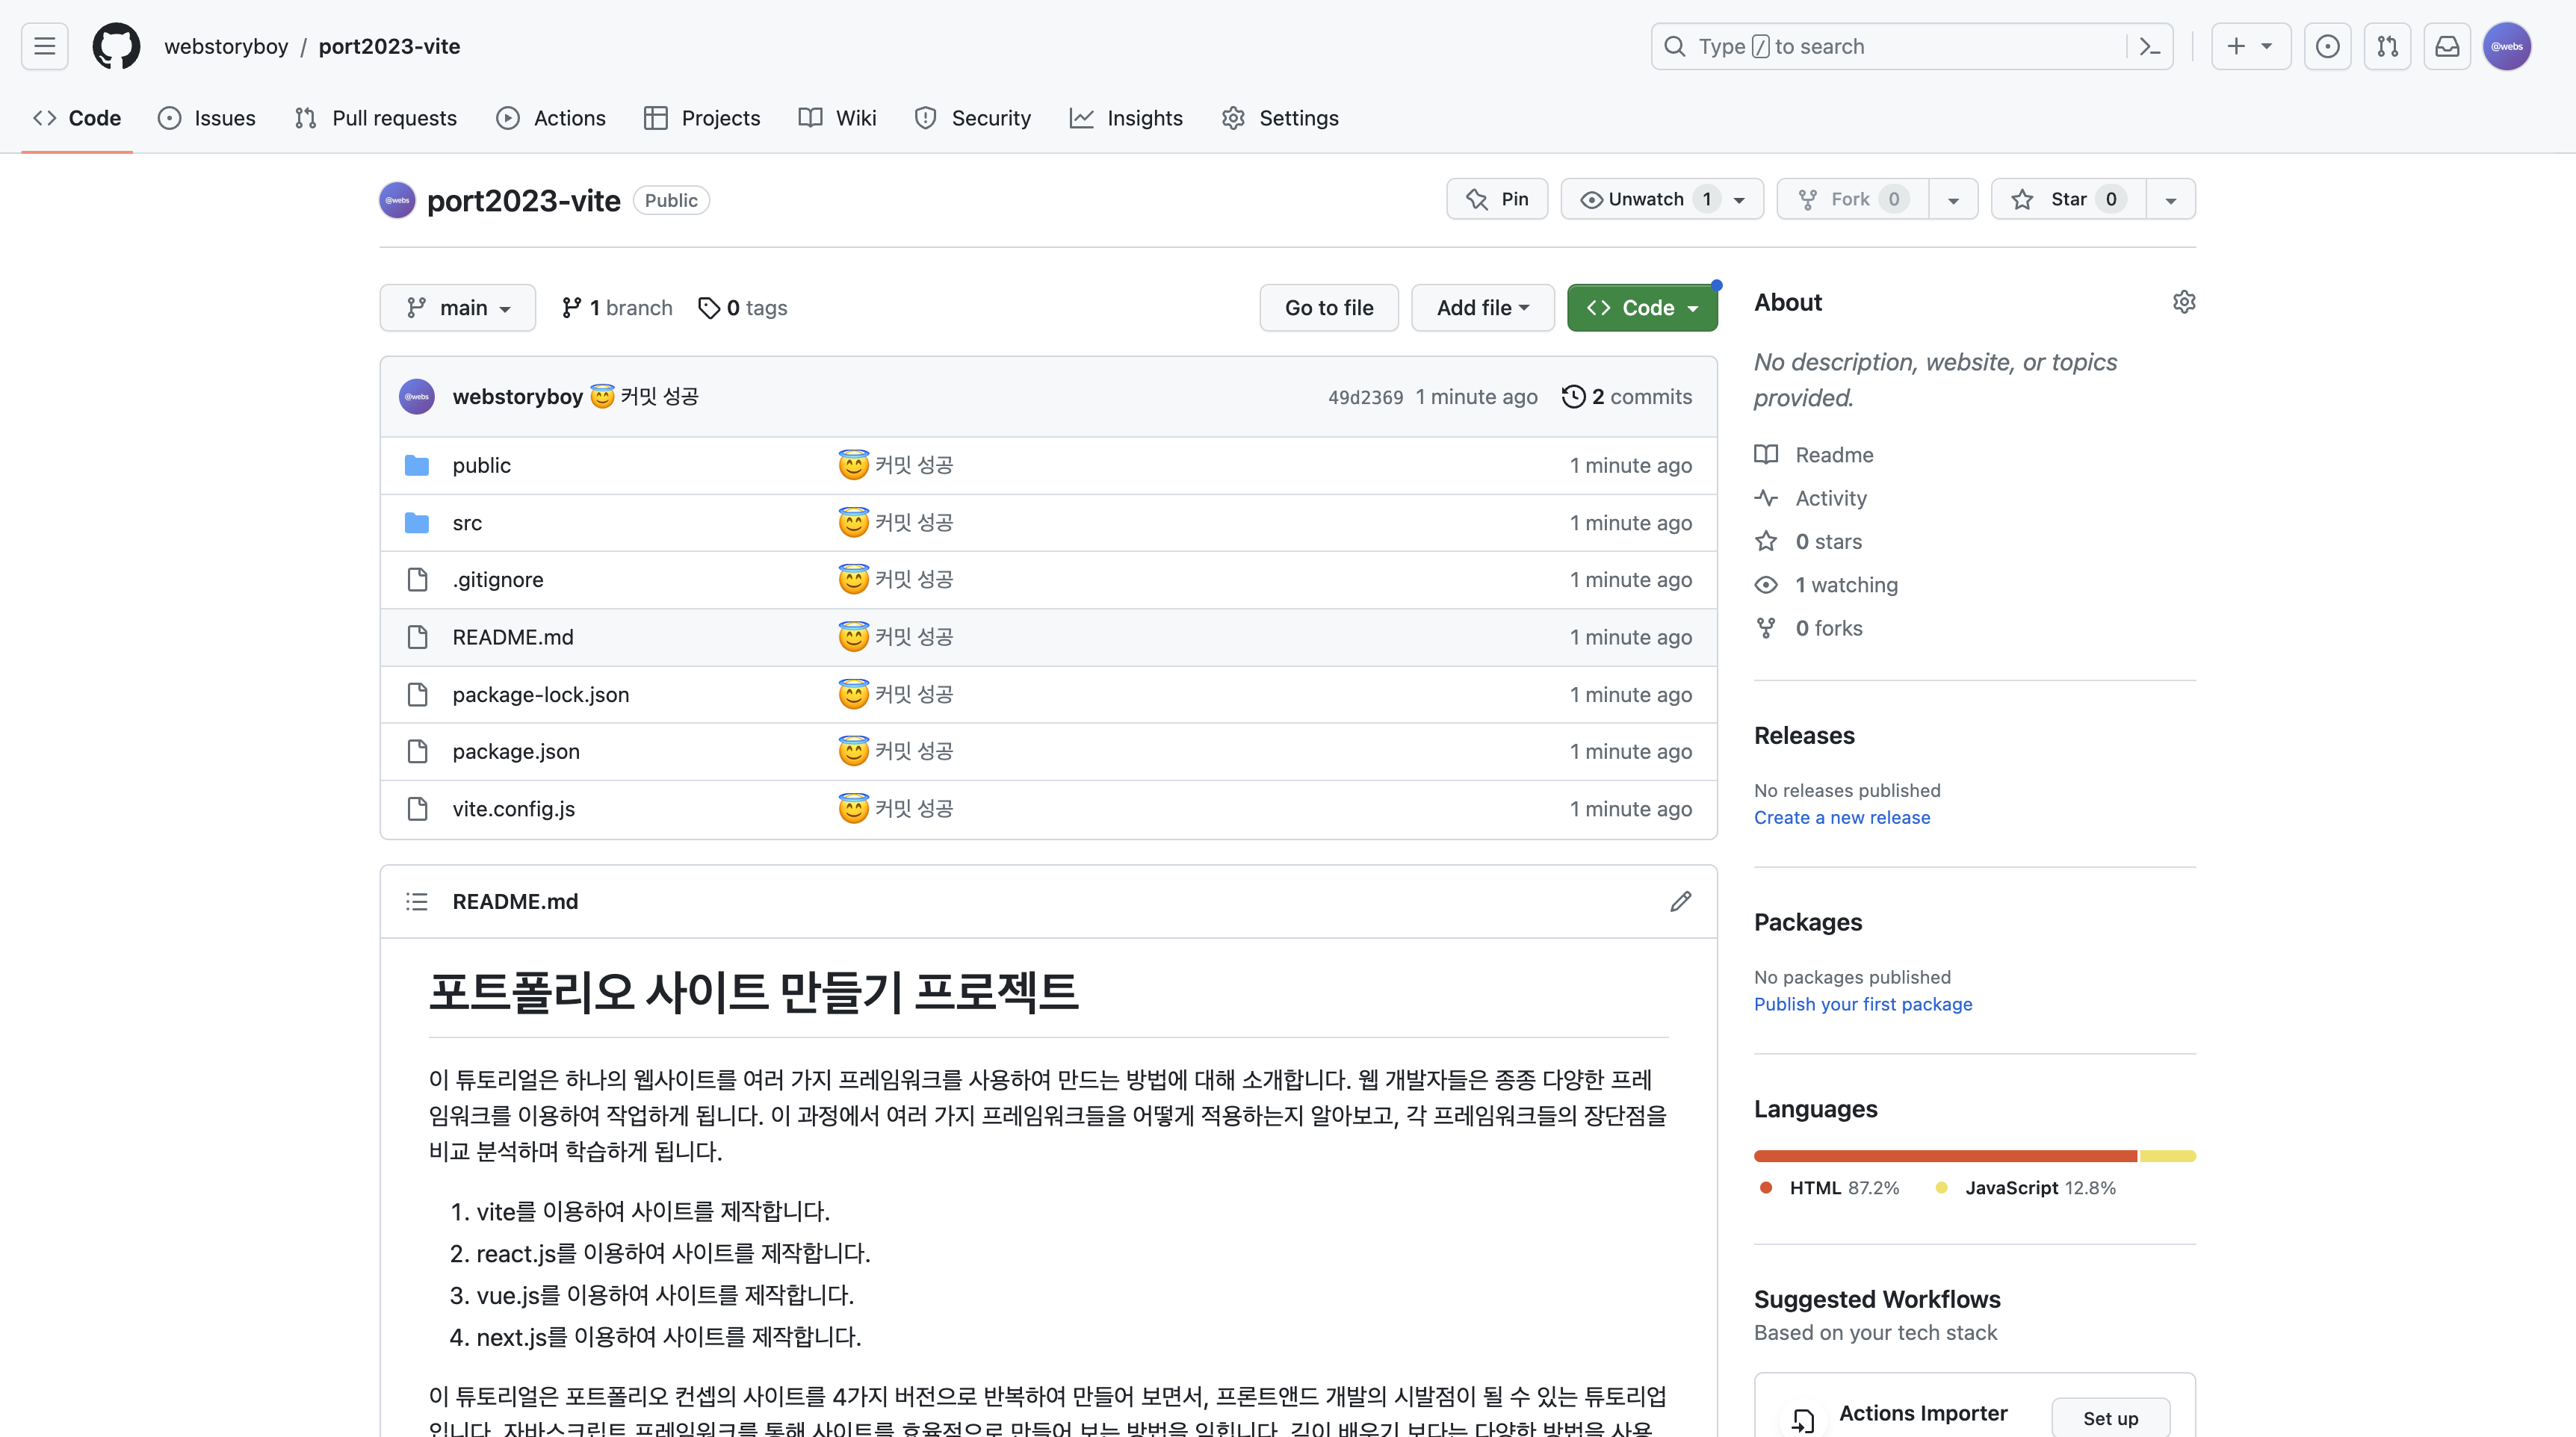Open the README.md file row
Screen dimensions: 2576x1437
1048,638
